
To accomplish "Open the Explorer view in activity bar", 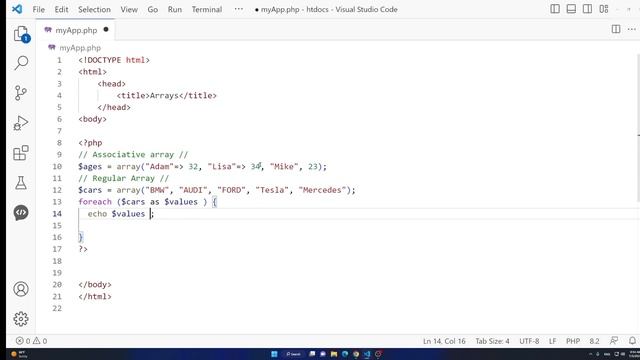I will point(21,34).
